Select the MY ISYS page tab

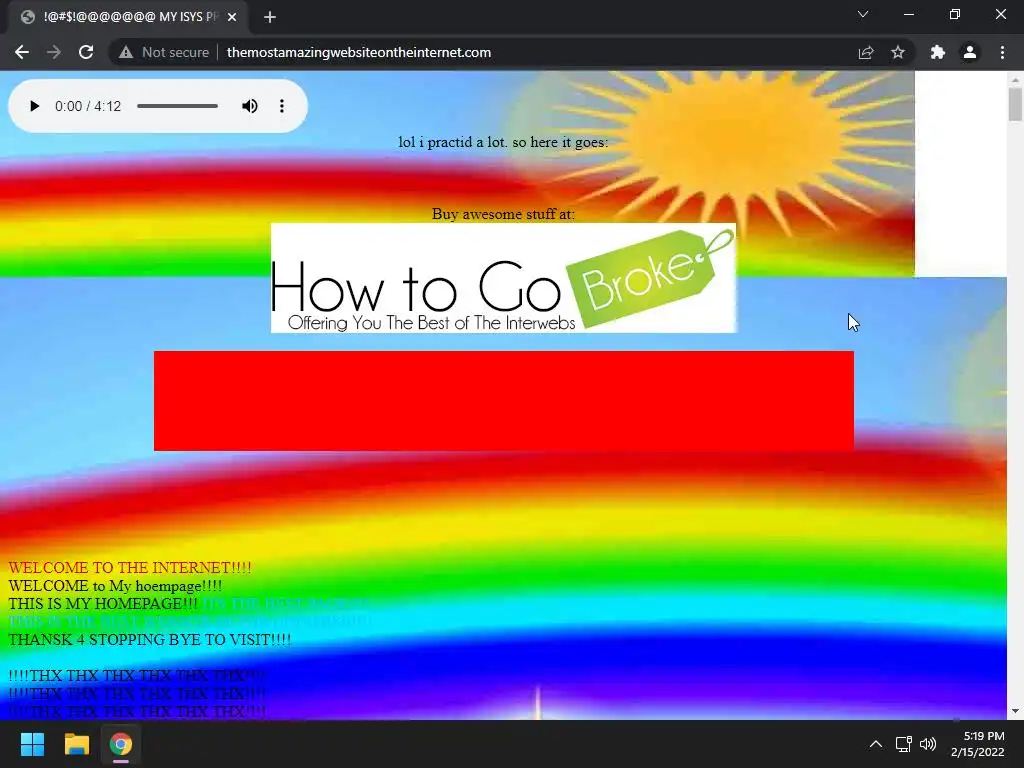coord(127,17)
